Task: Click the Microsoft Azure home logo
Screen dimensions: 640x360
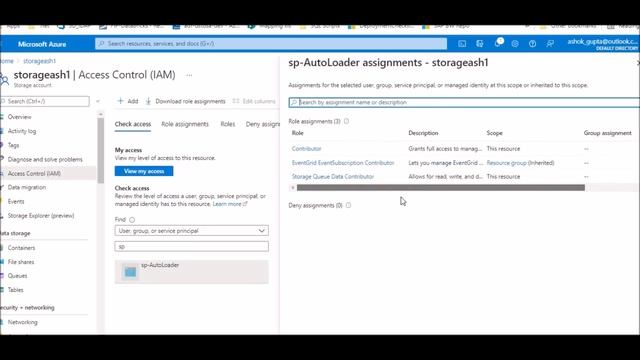Action: pos(42,44)
